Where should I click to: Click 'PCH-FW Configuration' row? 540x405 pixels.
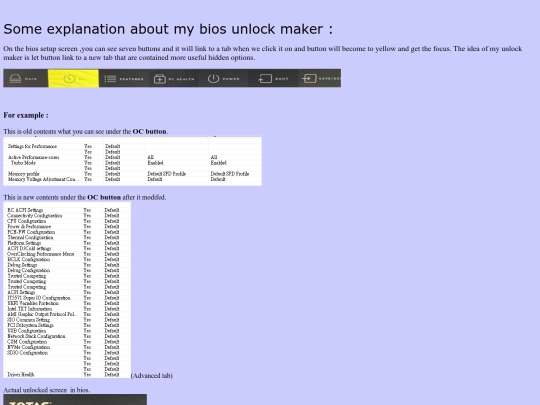(67, 232)
